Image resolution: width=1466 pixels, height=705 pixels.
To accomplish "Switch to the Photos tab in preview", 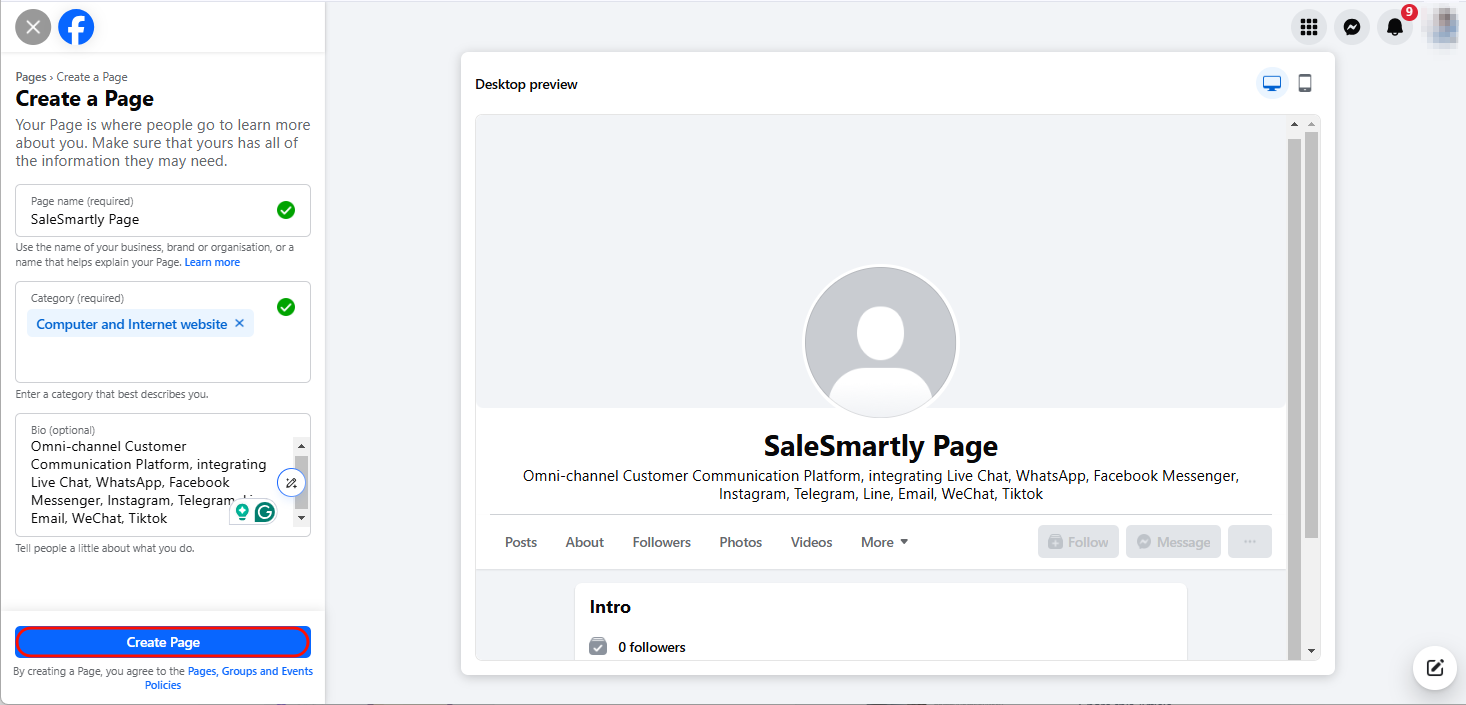I will pos(740,541).
